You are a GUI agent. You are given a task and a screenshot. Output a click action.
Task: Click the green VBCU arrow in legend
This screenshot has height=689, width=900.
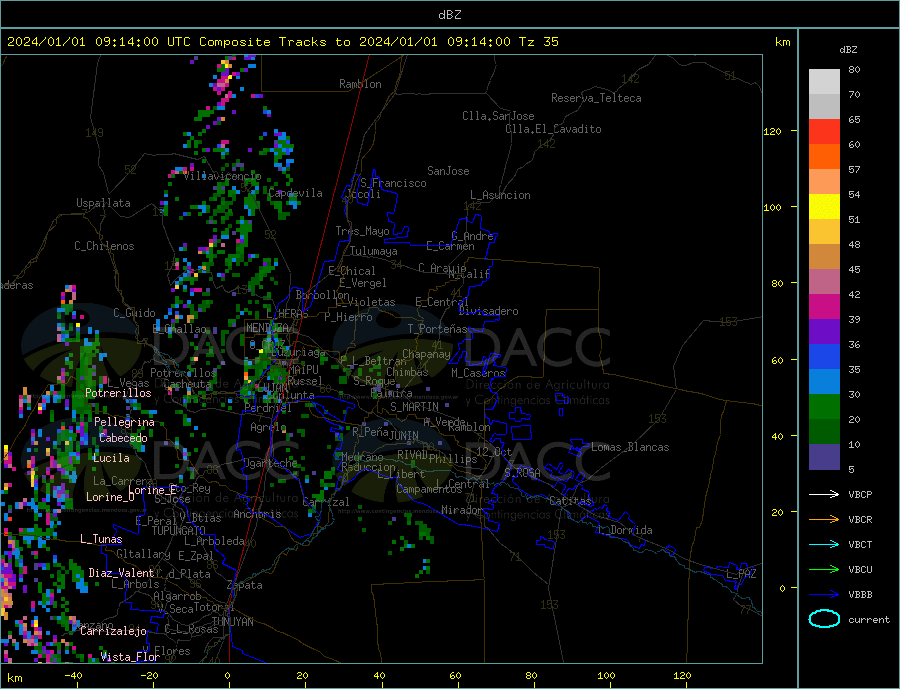(824, 570)
